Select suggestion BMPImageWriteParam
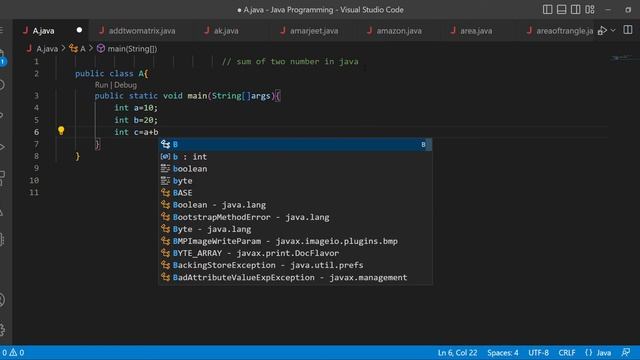640x360 pixels. tap(295, 241)
